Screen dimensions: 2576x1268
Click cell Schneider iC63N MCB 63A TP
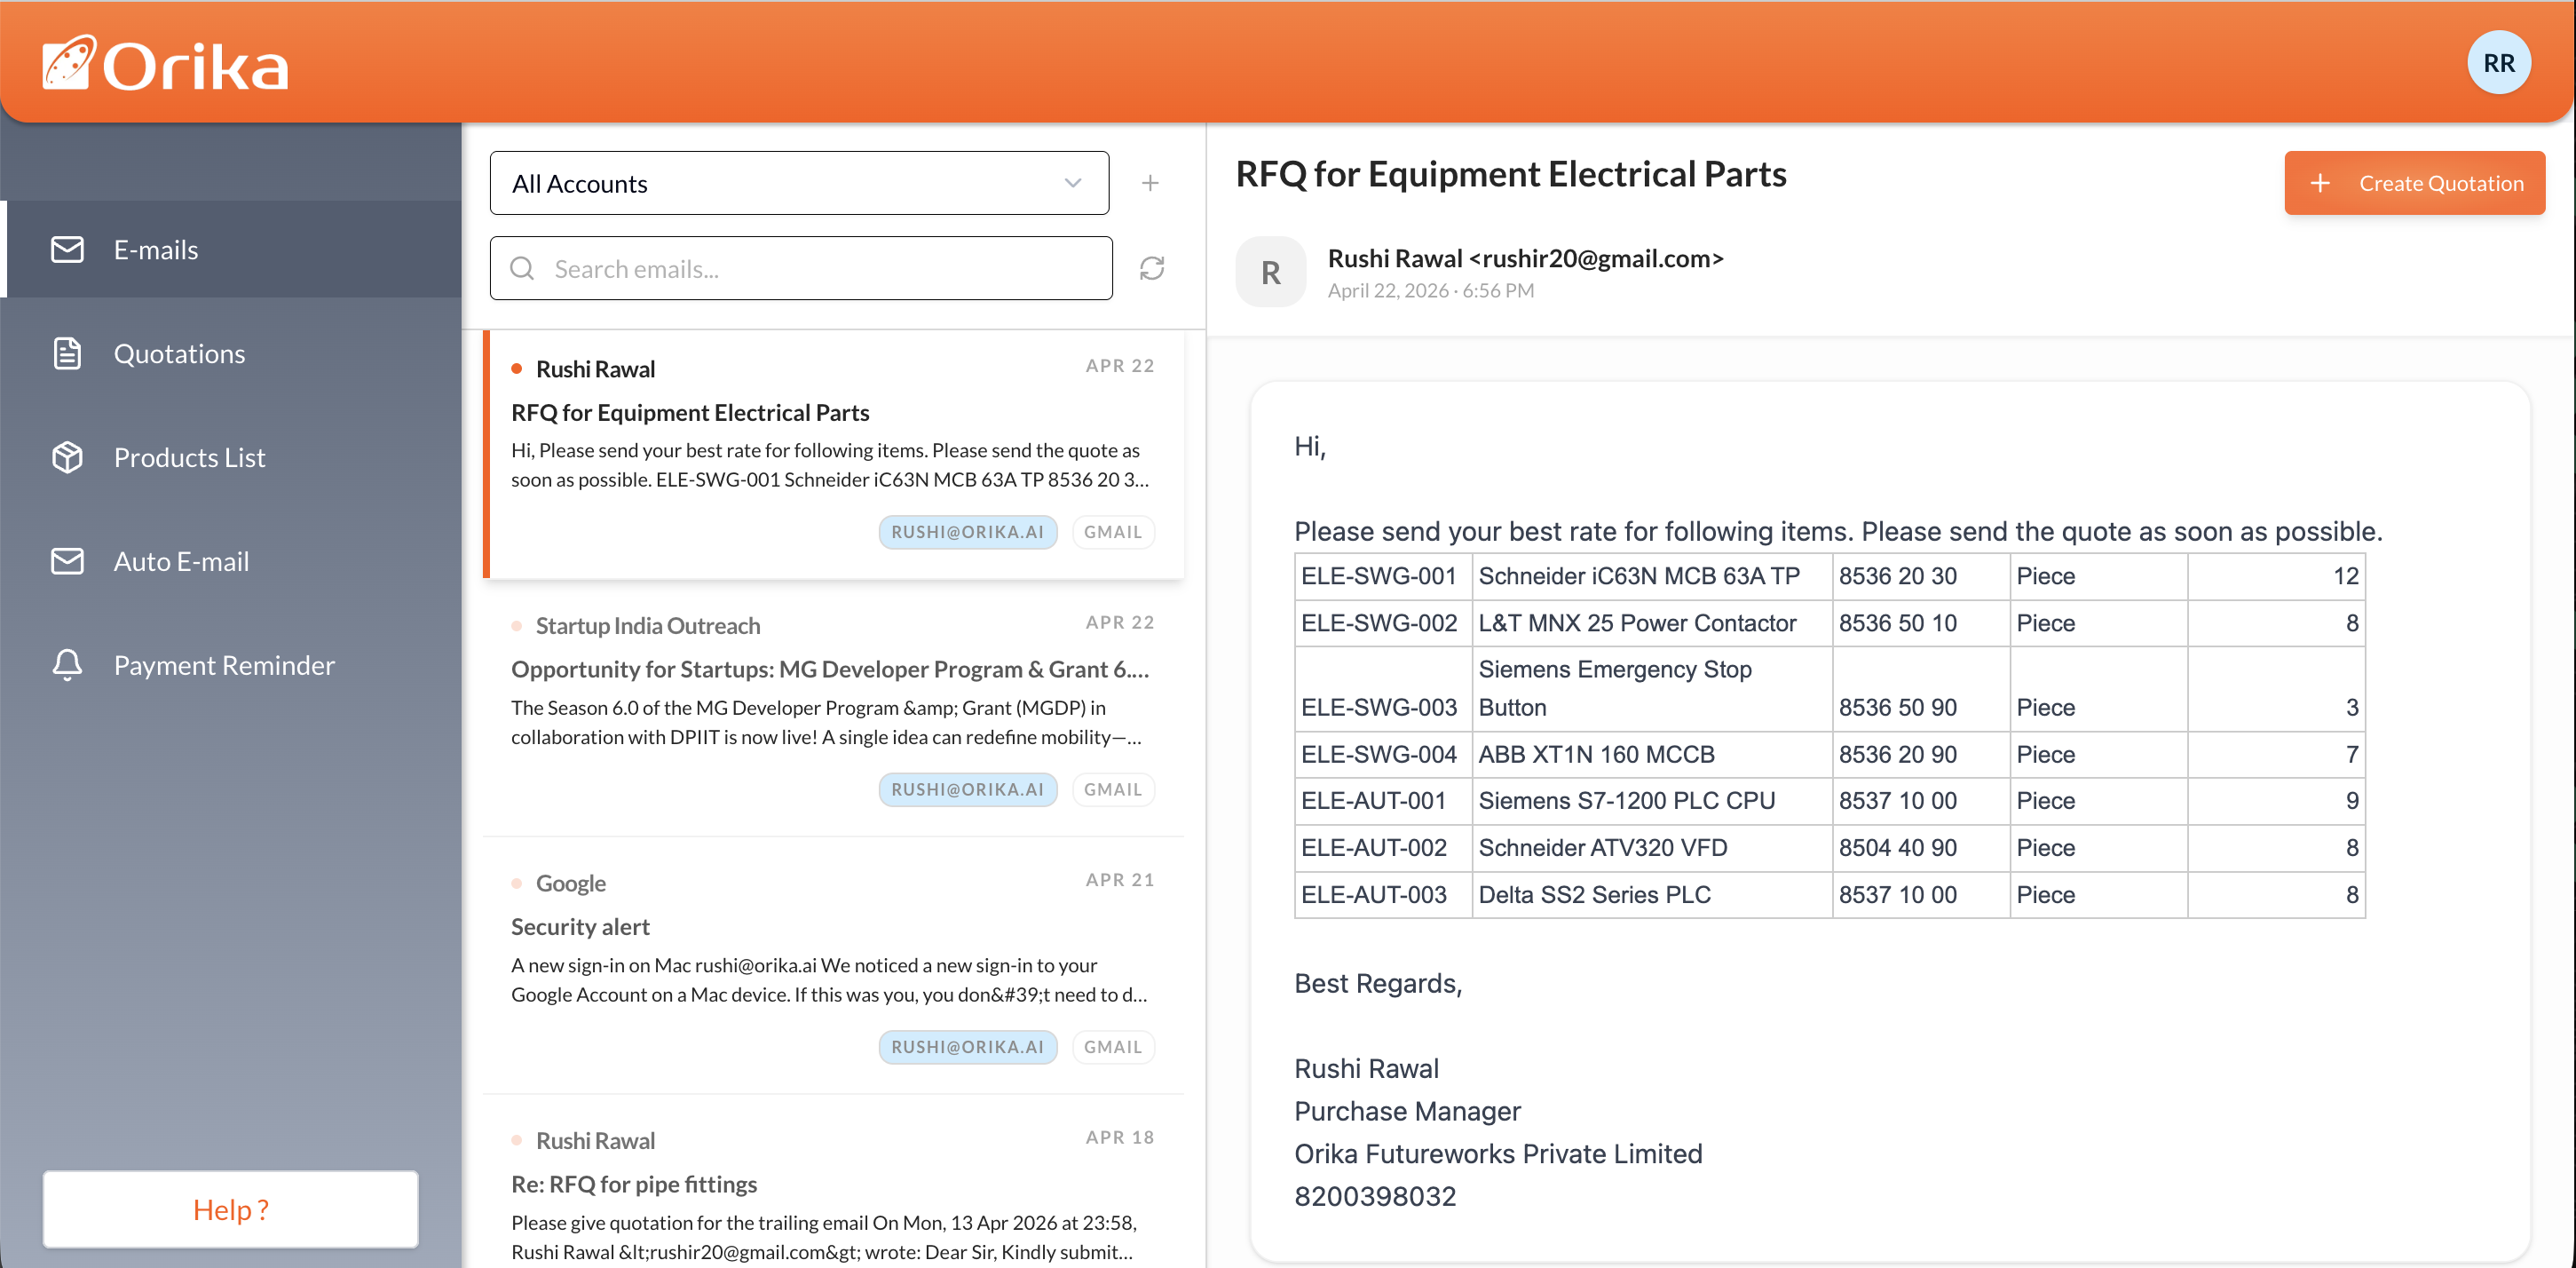tap(1651, 576)
